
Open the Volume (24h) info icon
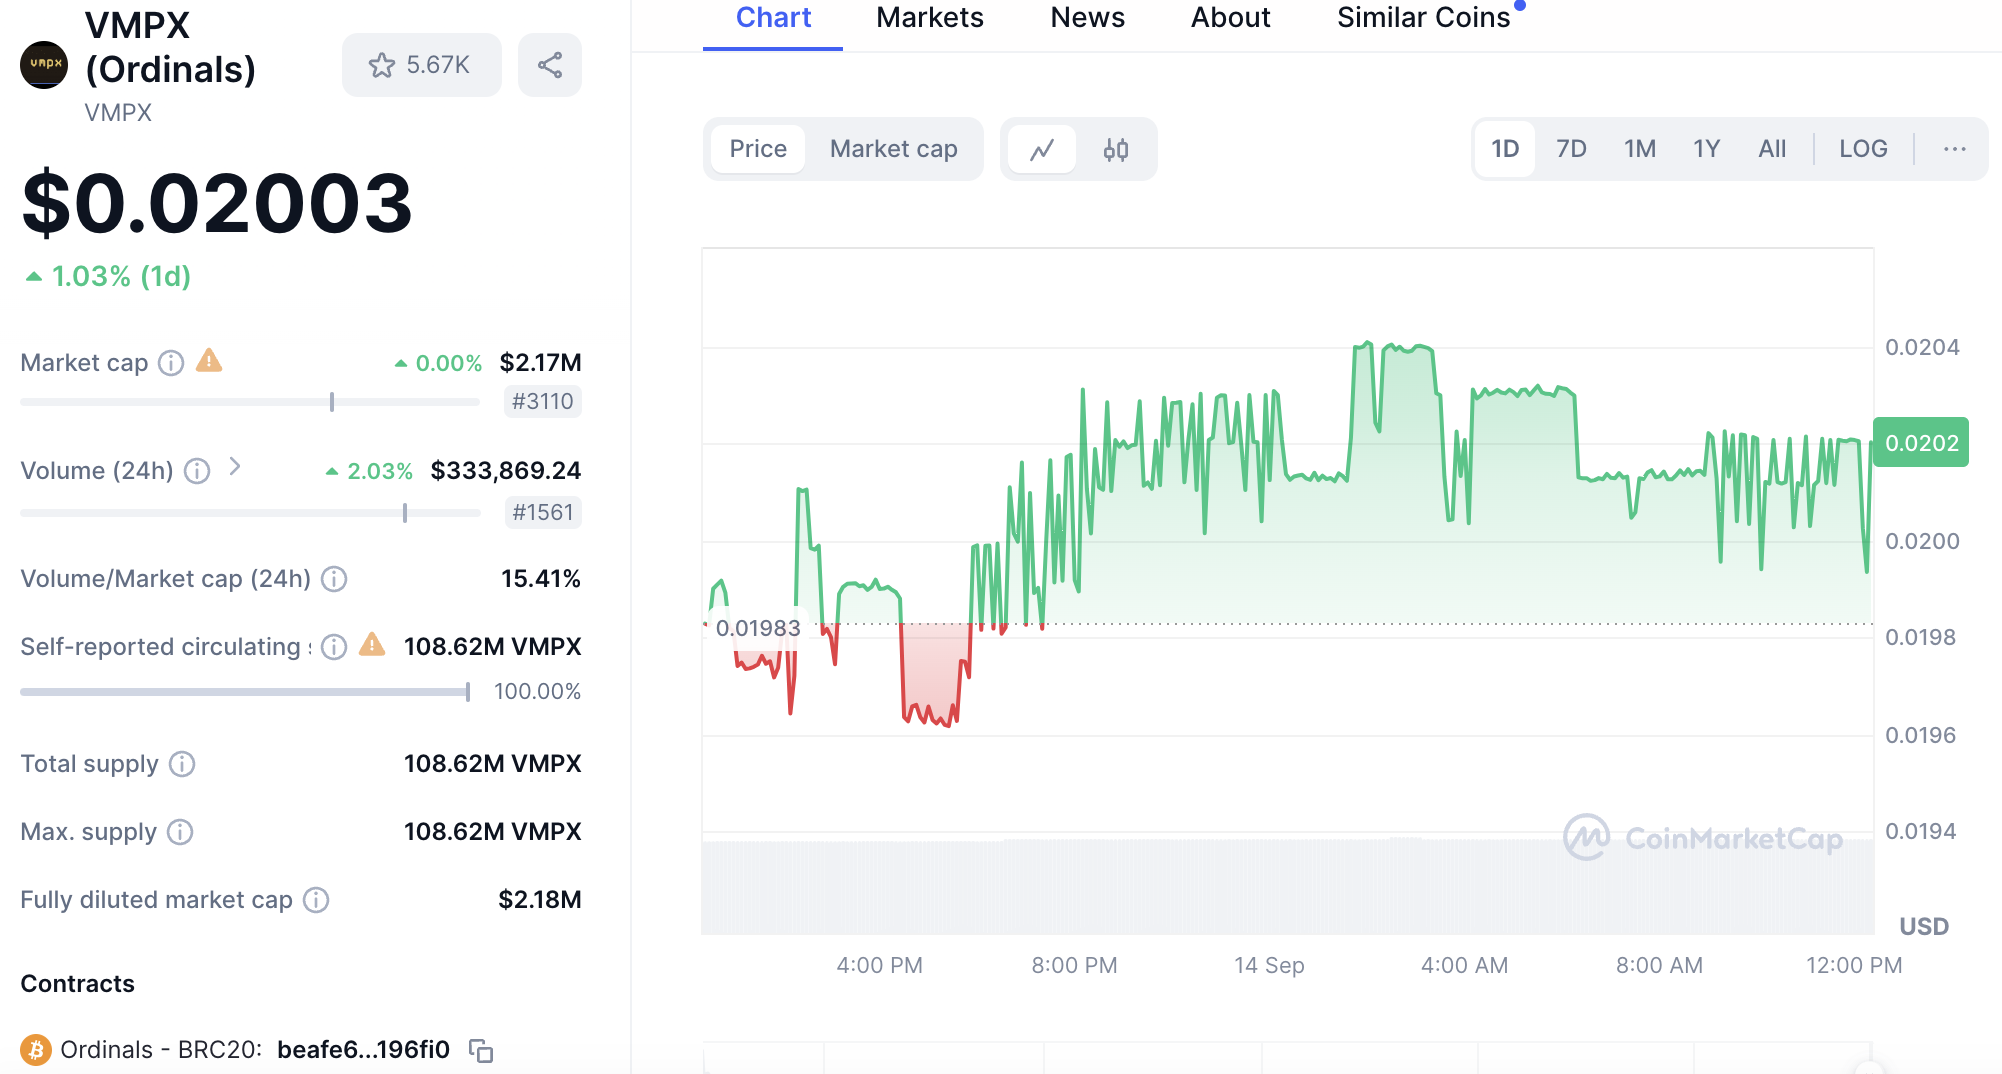tap(197, 471)
